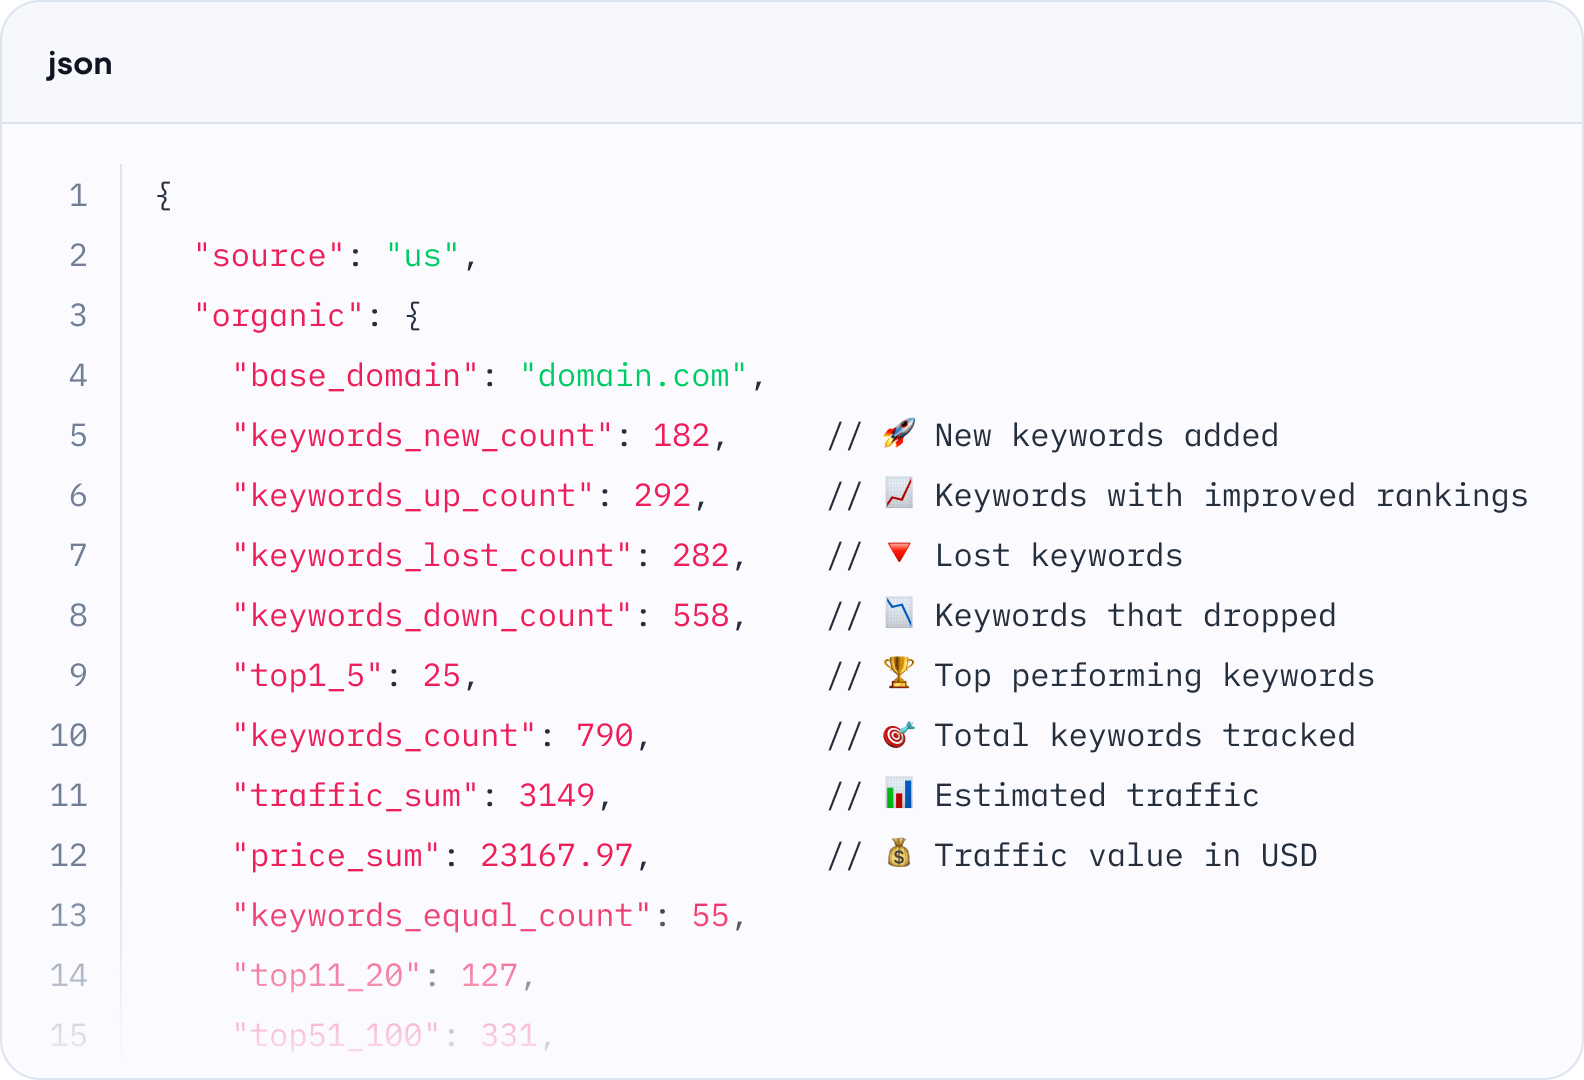The width and height of the screenshot is (1584, 1080).
Task: Click the "source" key on line 2
Action: tap(269, 256)
